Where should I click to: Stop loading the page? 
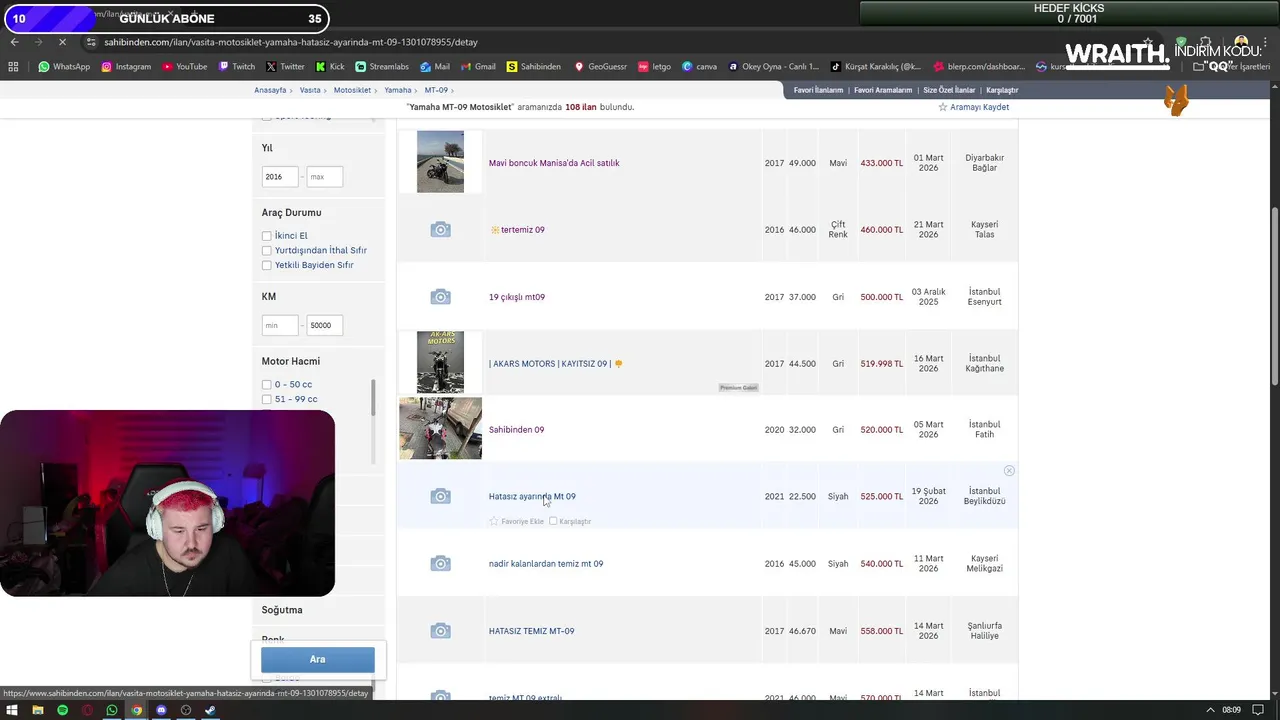click(62, 42)
